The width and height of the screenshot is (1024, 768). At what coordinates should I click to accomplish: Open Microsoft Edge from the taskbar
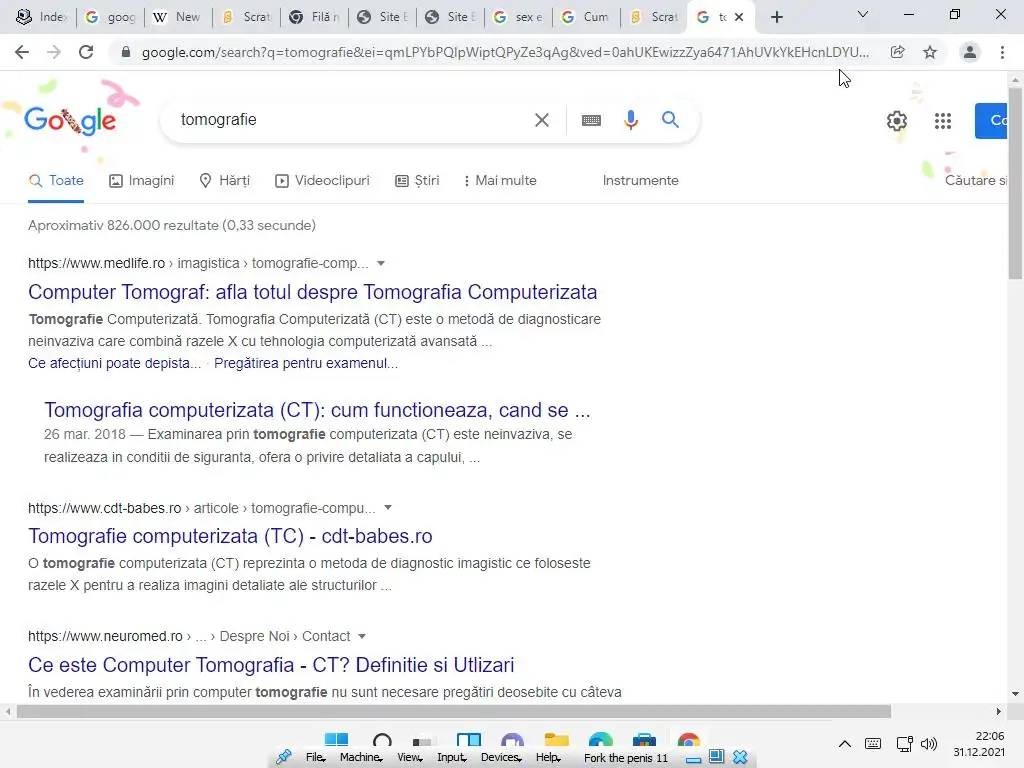[x=600, y=741]
